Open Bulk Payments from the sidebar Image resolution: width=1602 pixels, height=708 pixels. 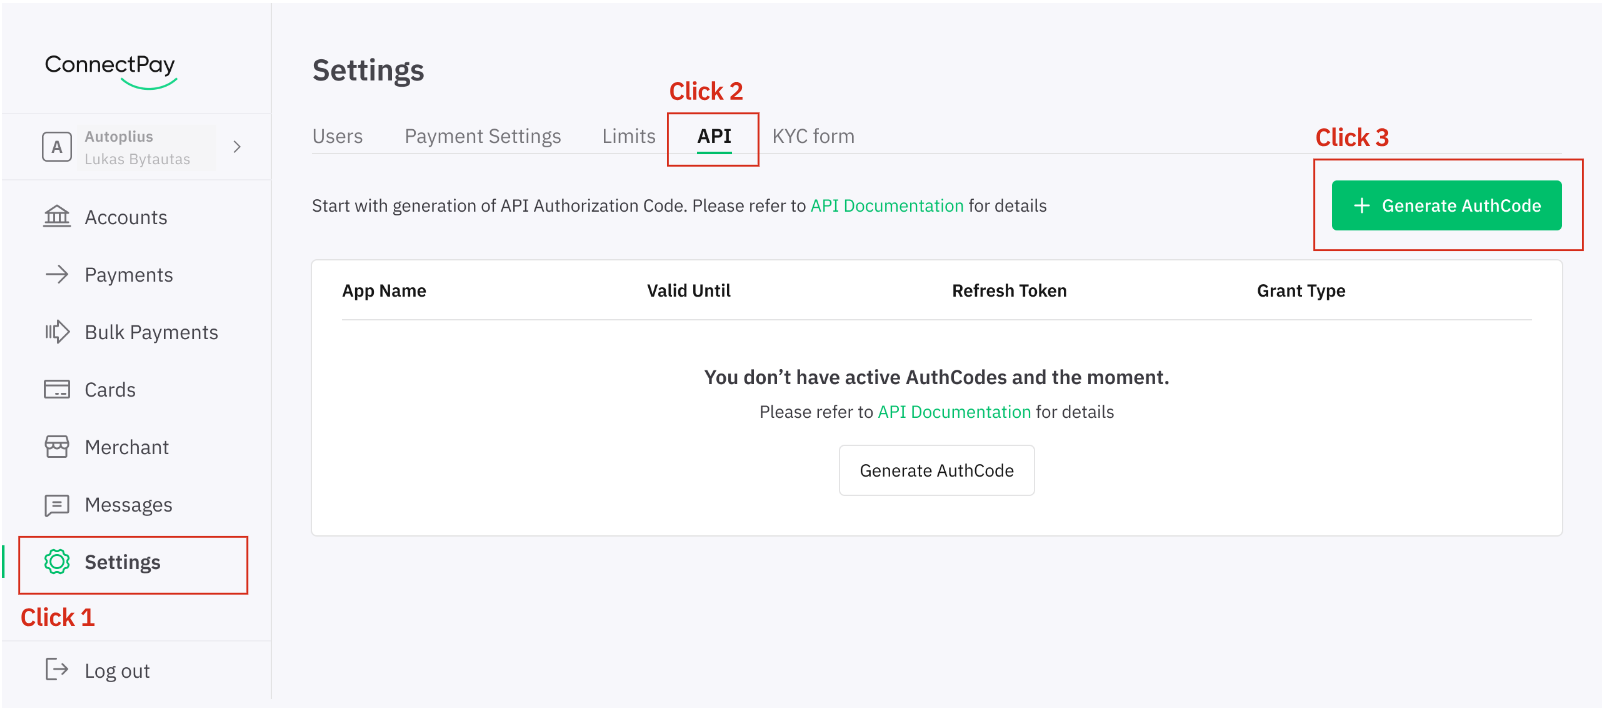(x=57, y=331)
